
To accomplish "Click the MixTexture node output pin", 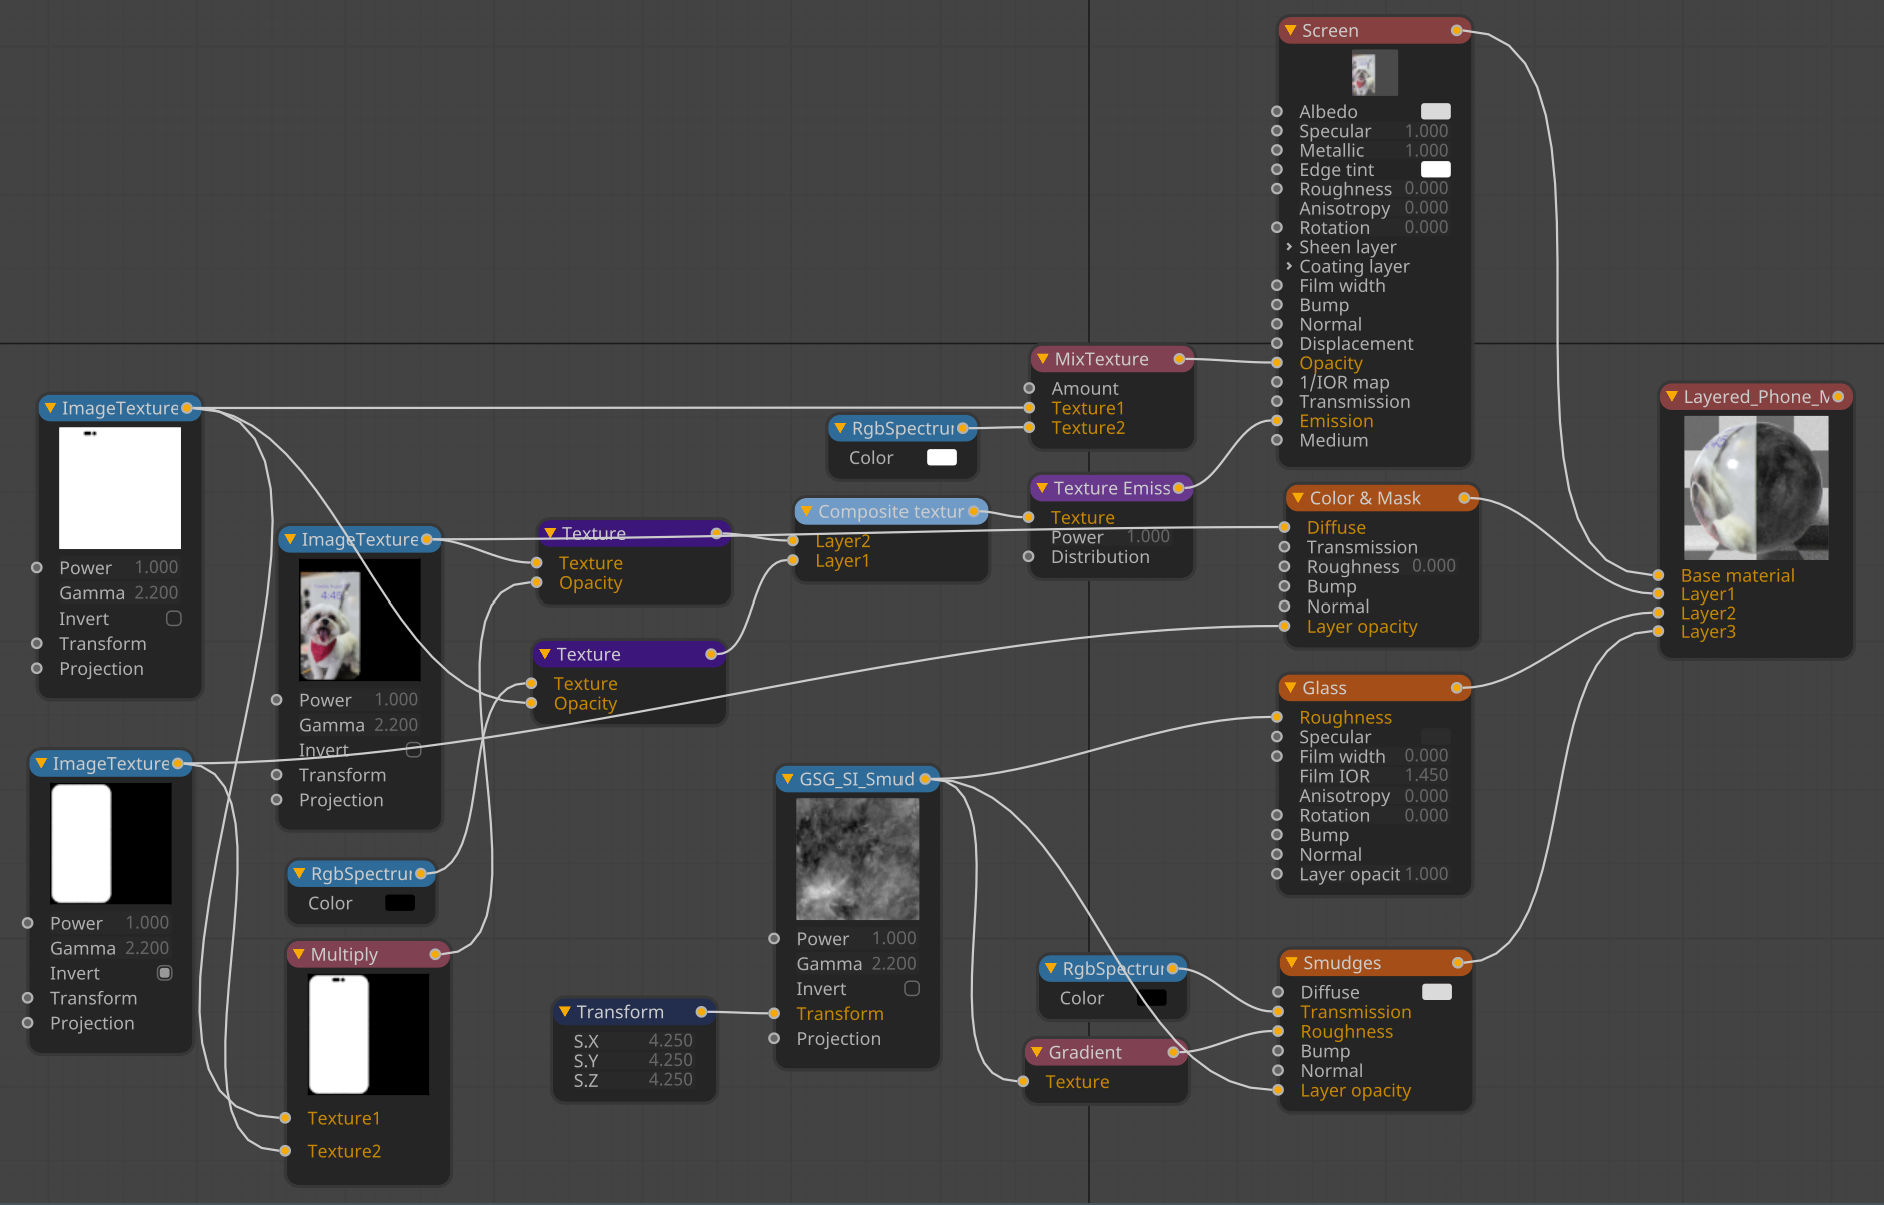I will click(1179, 359).
